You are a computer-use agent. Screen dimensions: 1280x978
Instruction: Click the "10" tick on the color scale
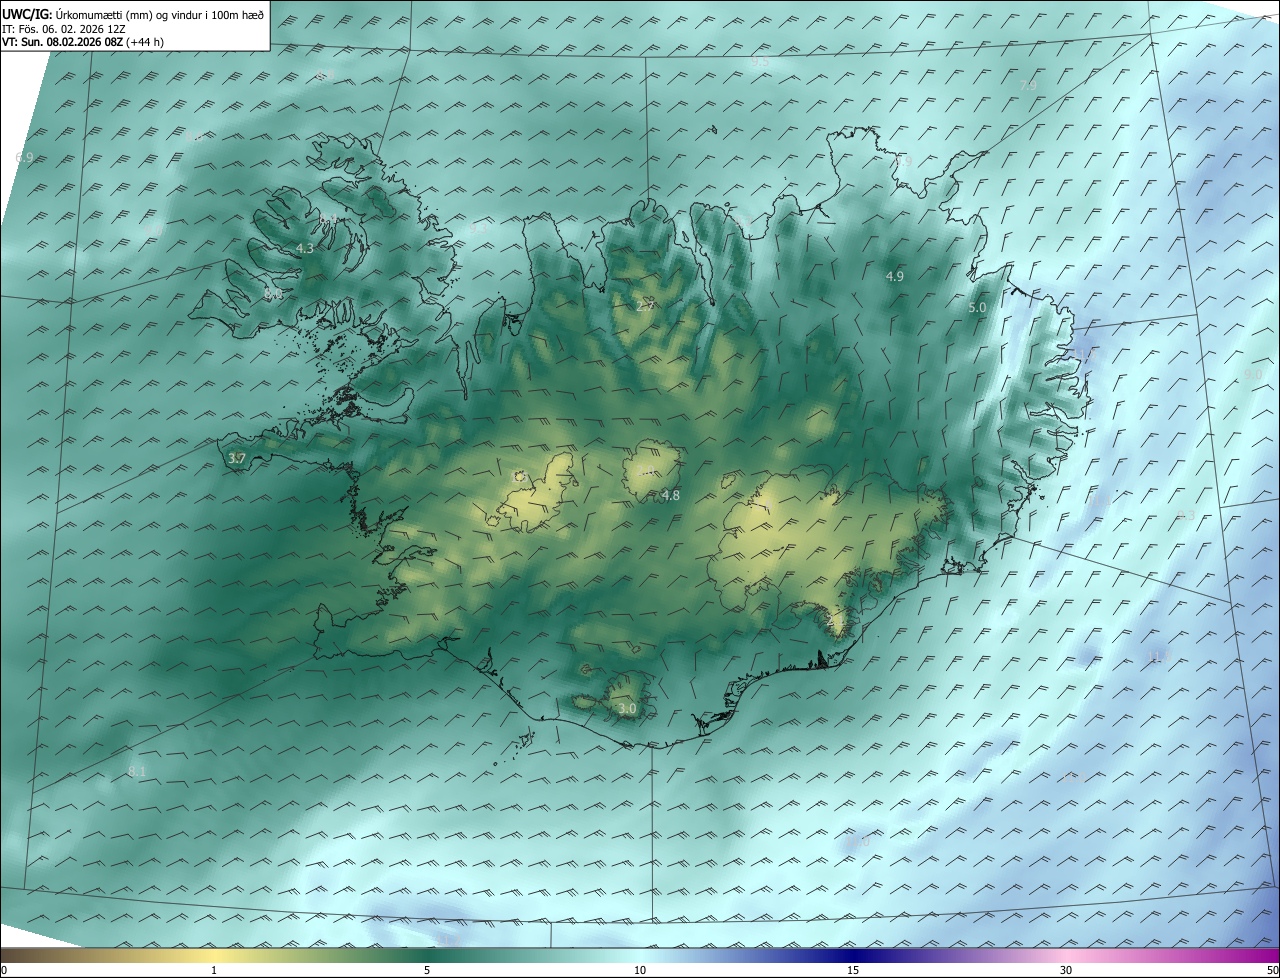point(640,970)
